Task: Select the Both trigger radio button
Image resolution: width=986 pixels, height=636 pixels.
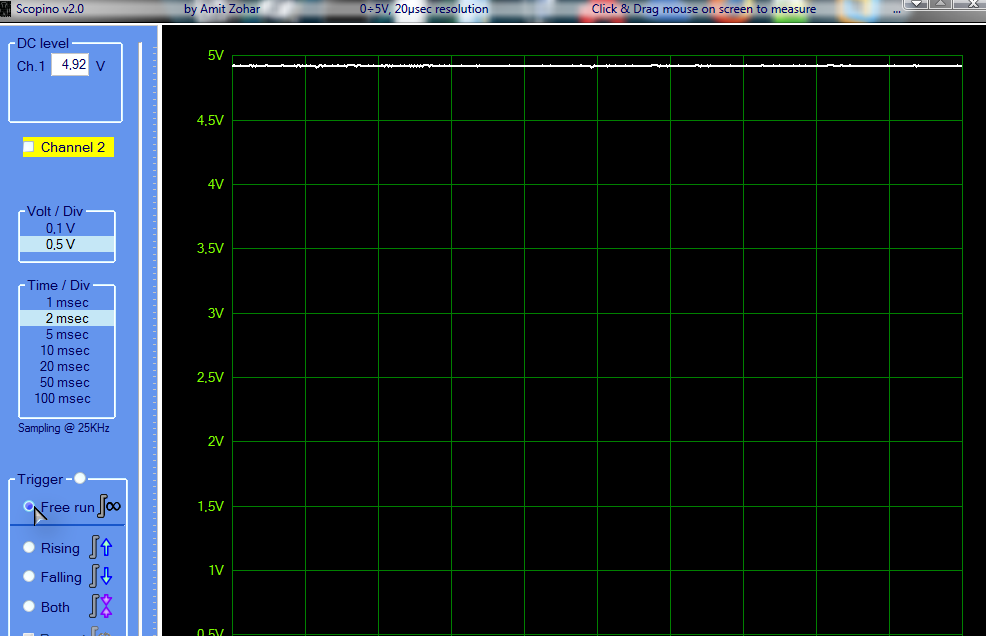Action: click(x=30, y=607)
